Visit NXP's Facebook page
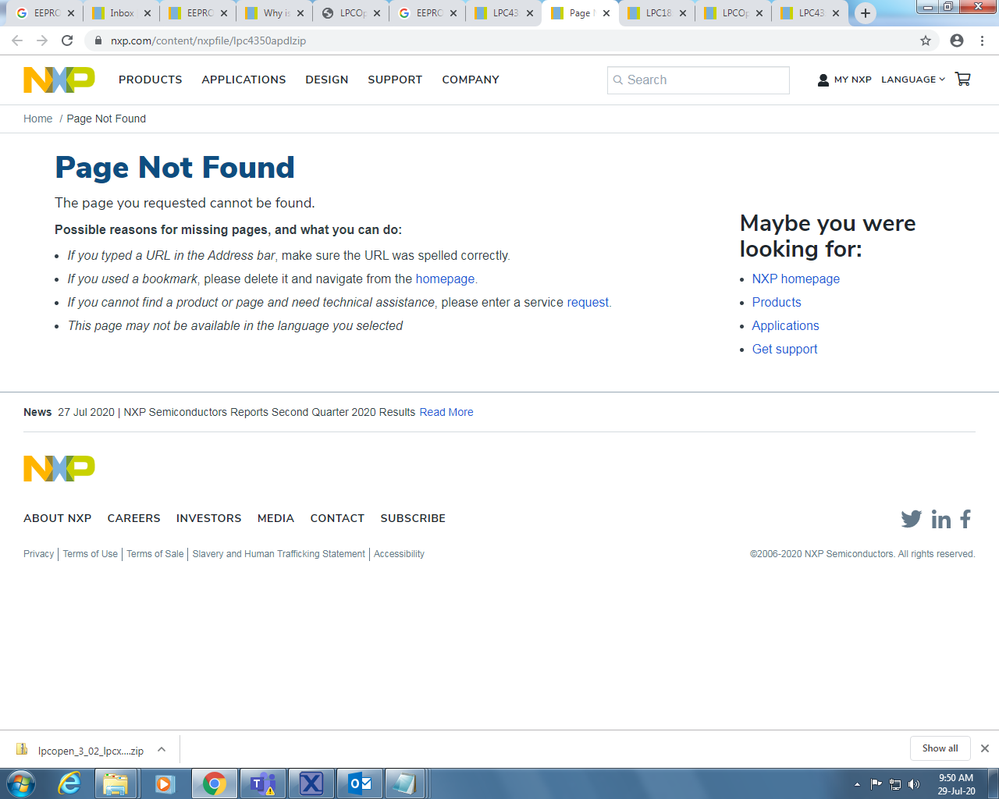 point(966,519)
